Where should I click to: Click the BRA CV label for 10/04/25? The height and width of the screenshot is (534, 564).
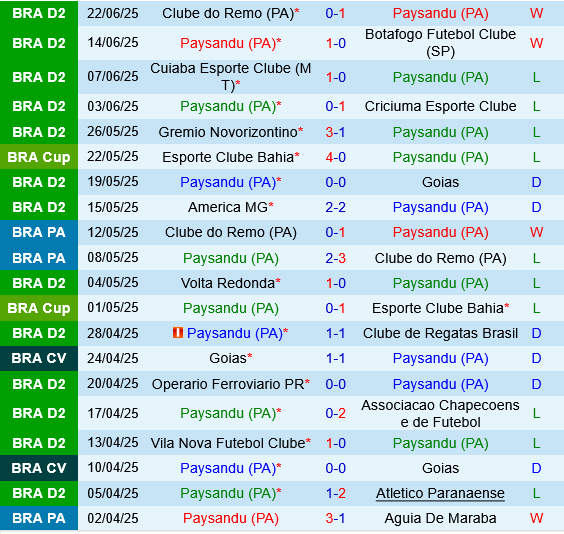click(39, 468)
